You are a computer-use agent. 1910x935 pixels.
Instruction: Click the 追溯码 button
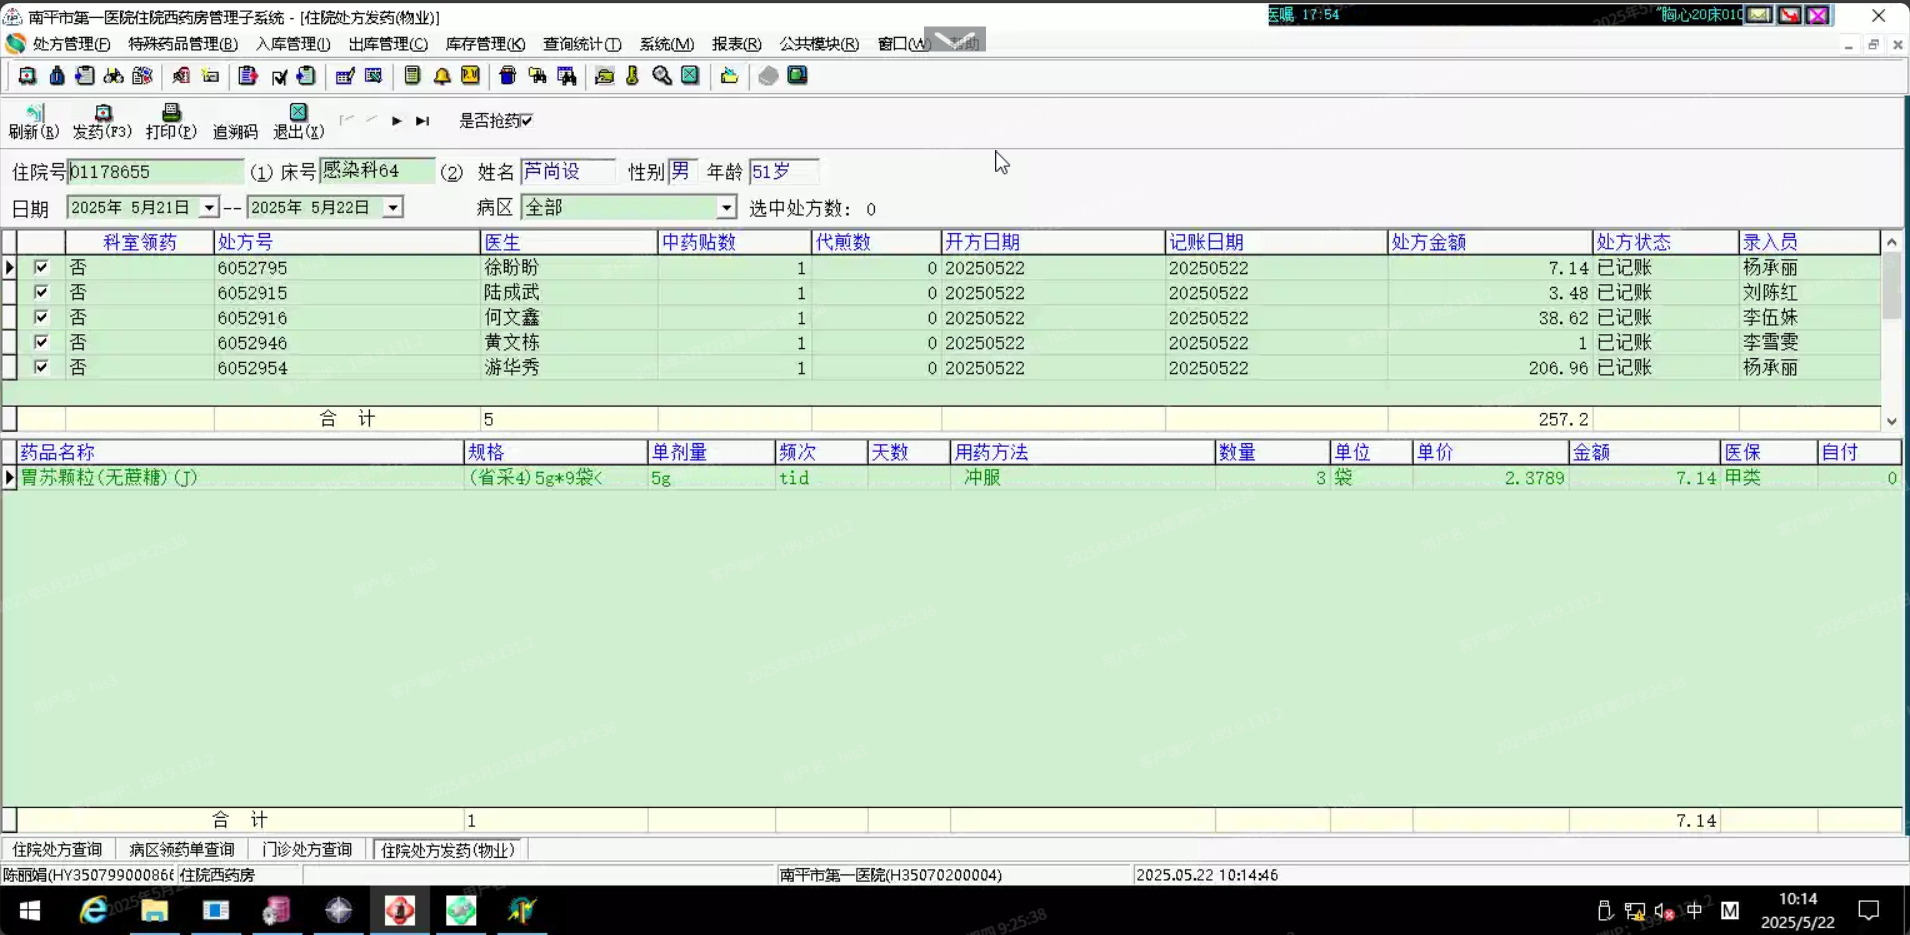coord(235,131)
